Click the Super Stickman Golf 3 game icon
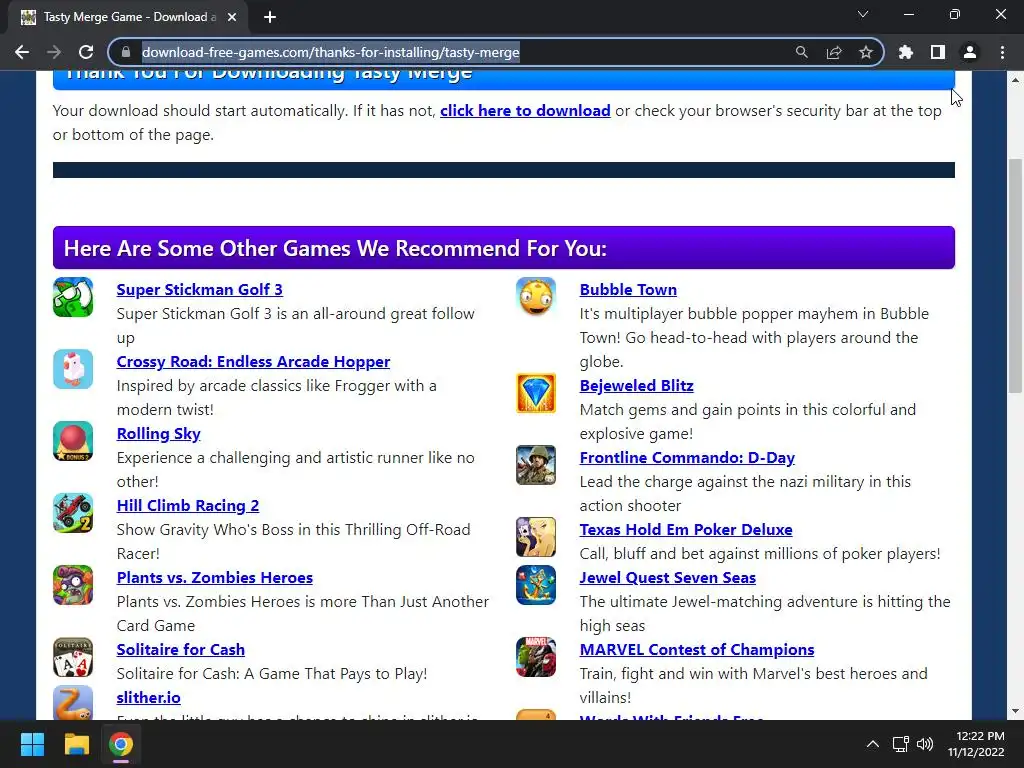The height and width of the screenshot is (768, 1024). click(x=73, y=297)
